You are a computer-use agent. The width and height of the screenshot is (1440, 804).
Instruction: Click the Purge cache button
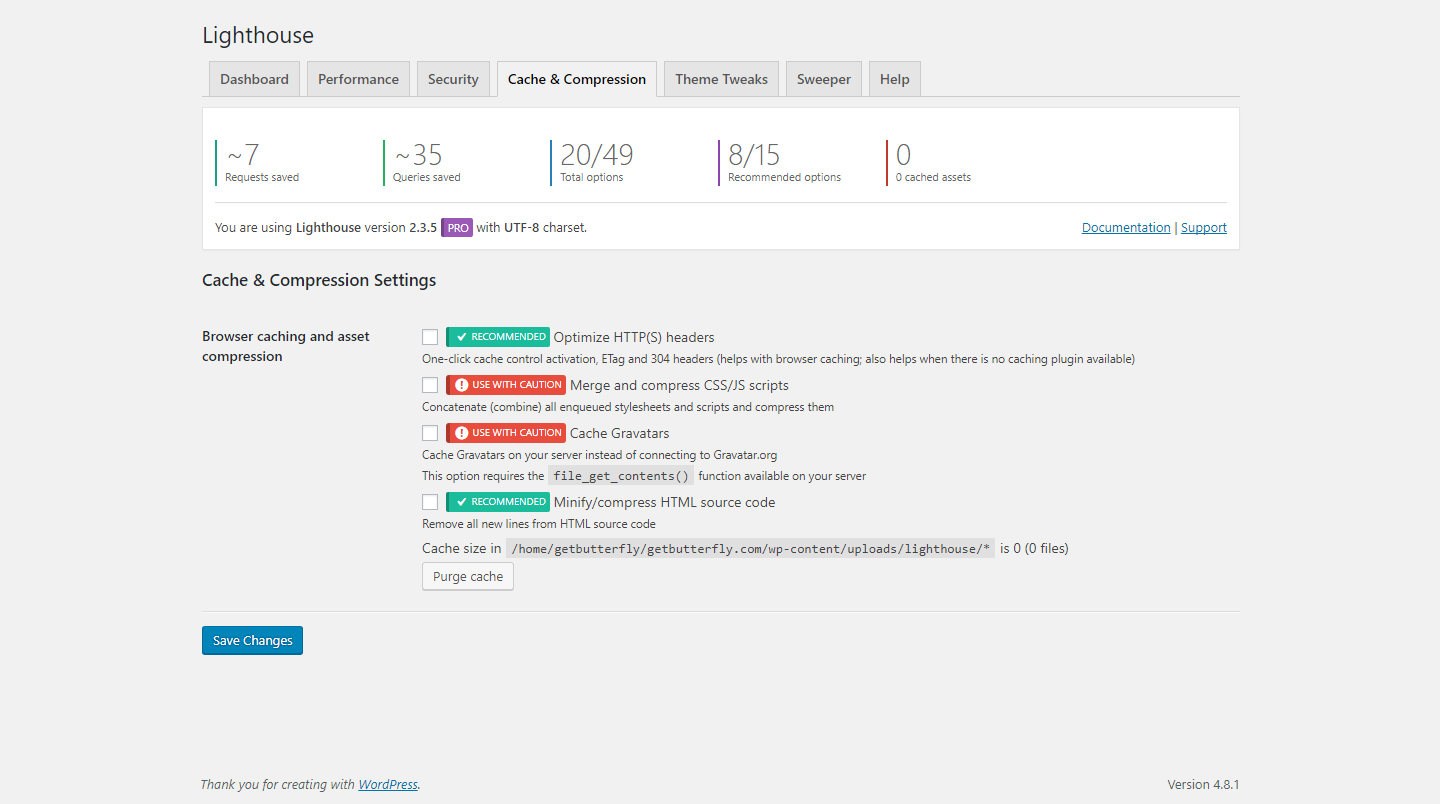(x=468, y=576)
